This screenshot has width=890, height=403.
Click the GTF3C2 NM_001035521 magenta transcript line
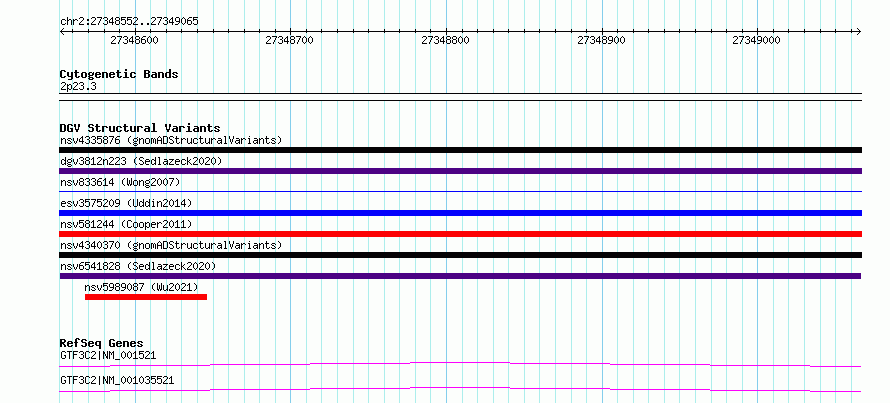460,389
